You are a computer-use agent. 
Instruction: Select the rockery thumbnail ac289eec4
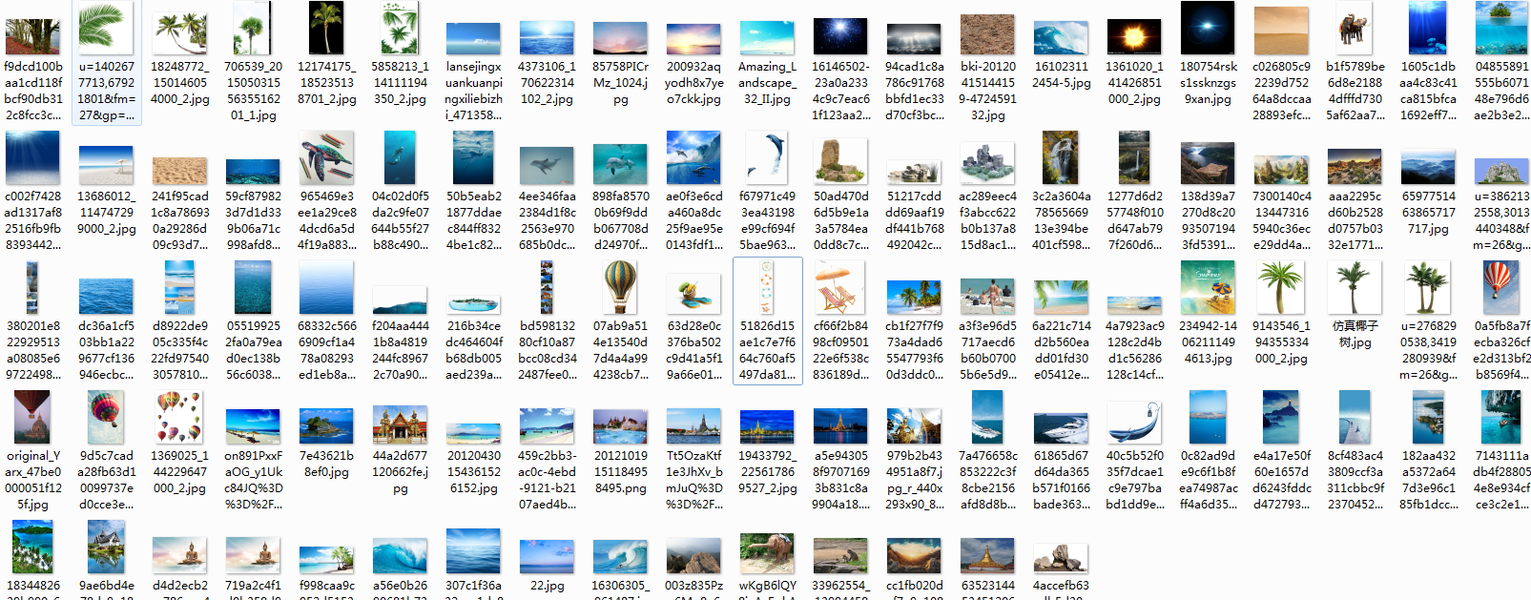coord(987,163)
